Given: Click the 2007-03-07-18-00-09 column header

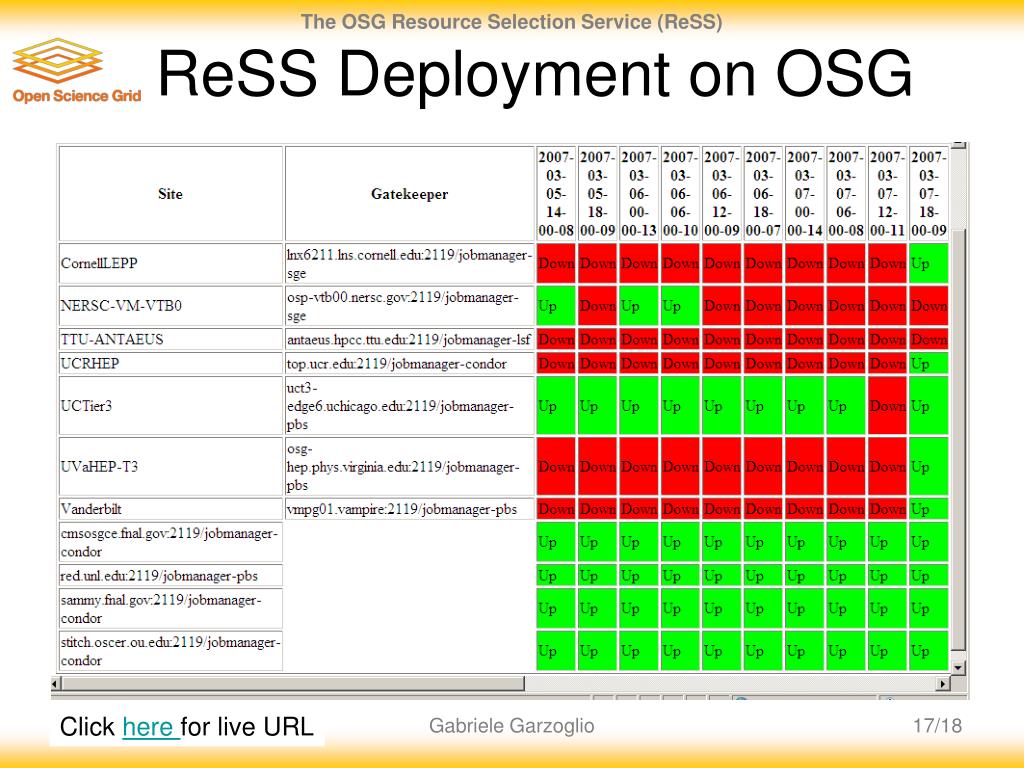Looking at the screenshot, I should (929, 193).
